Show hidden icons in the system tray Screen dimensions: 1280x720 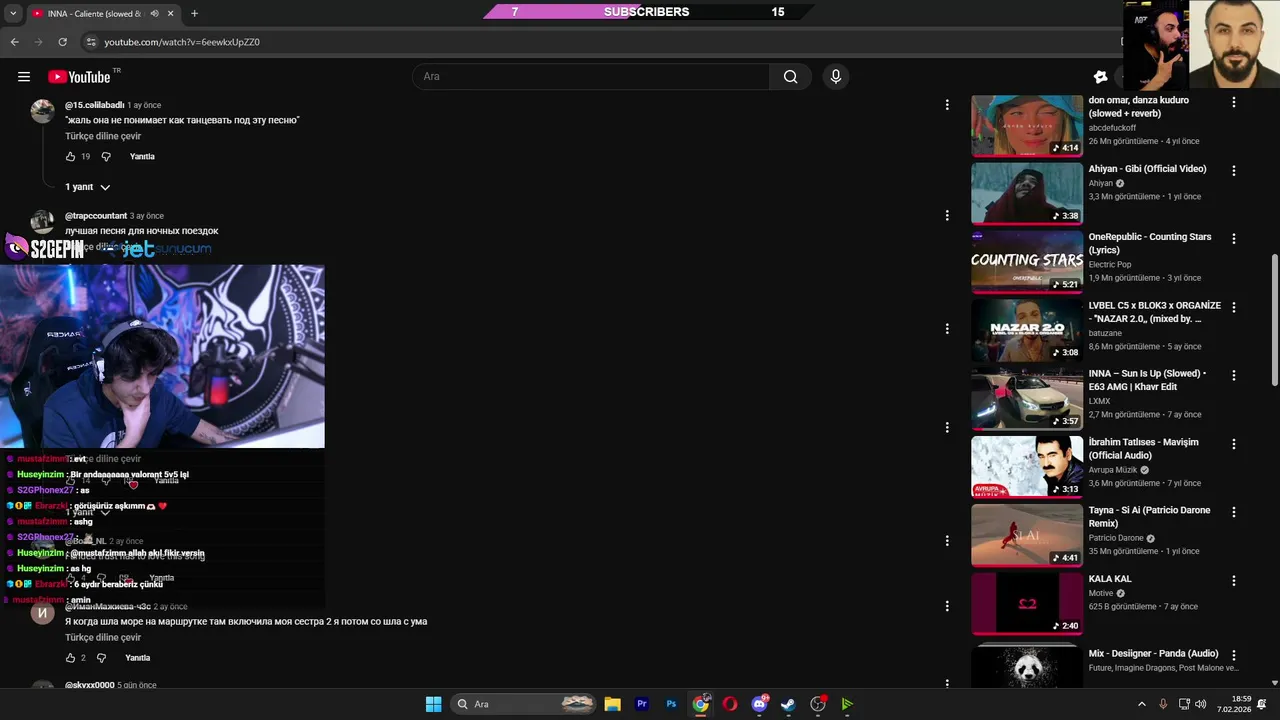click(x=1141, y=704)
